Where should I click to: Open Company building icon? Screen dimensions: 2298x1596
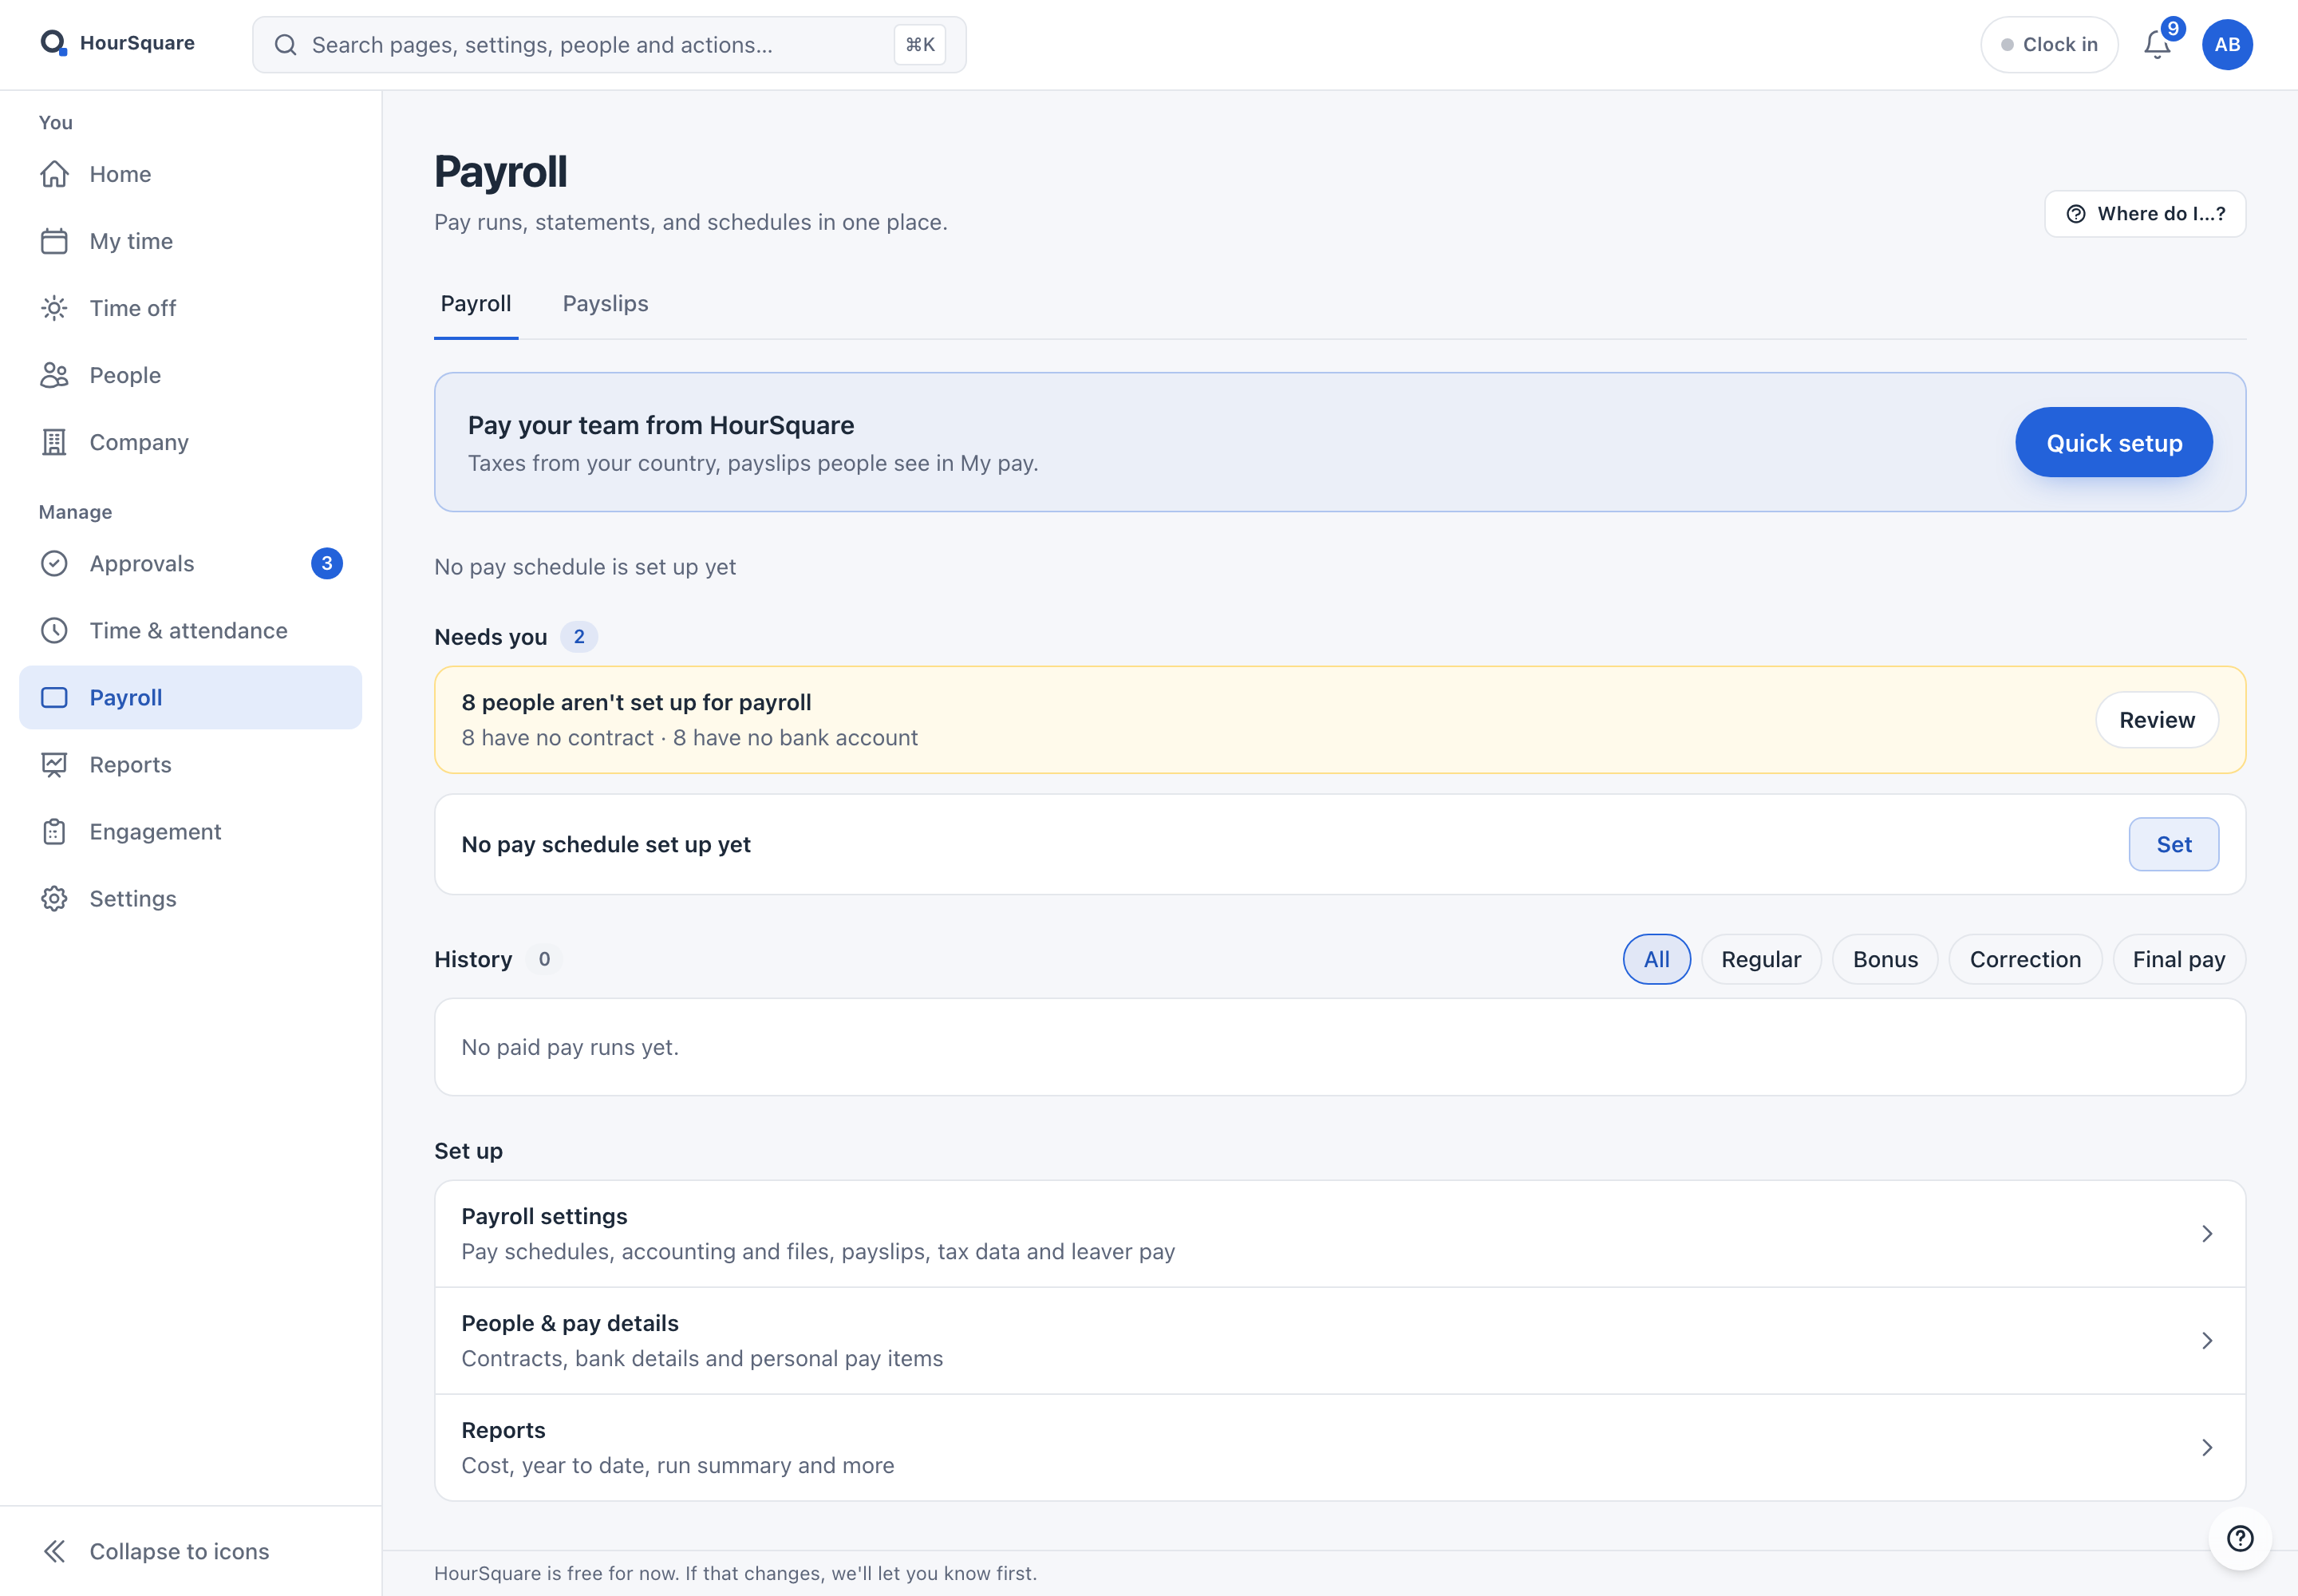coord(54,442)
